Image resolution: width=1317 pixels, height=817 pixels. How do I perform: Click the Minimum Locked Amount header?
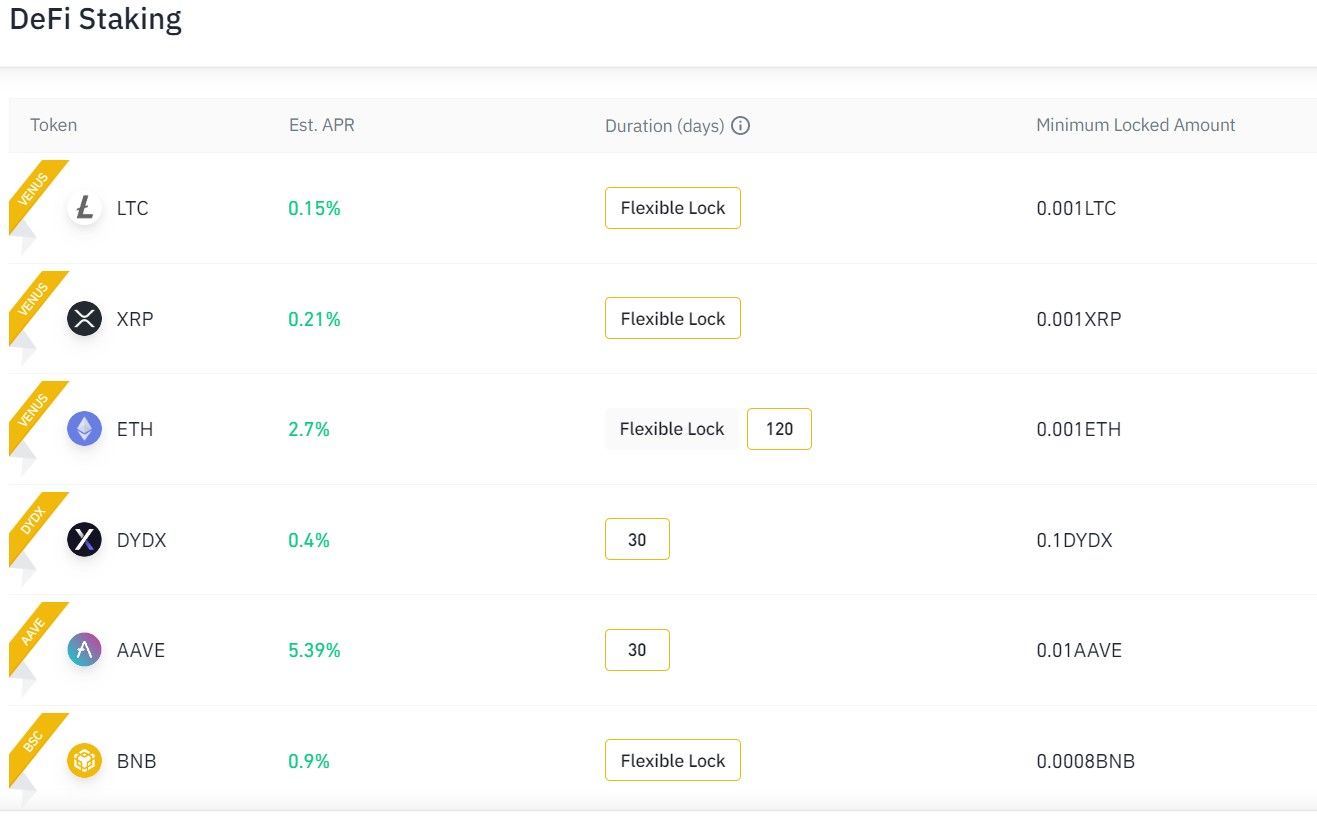tap(1135, 126)
